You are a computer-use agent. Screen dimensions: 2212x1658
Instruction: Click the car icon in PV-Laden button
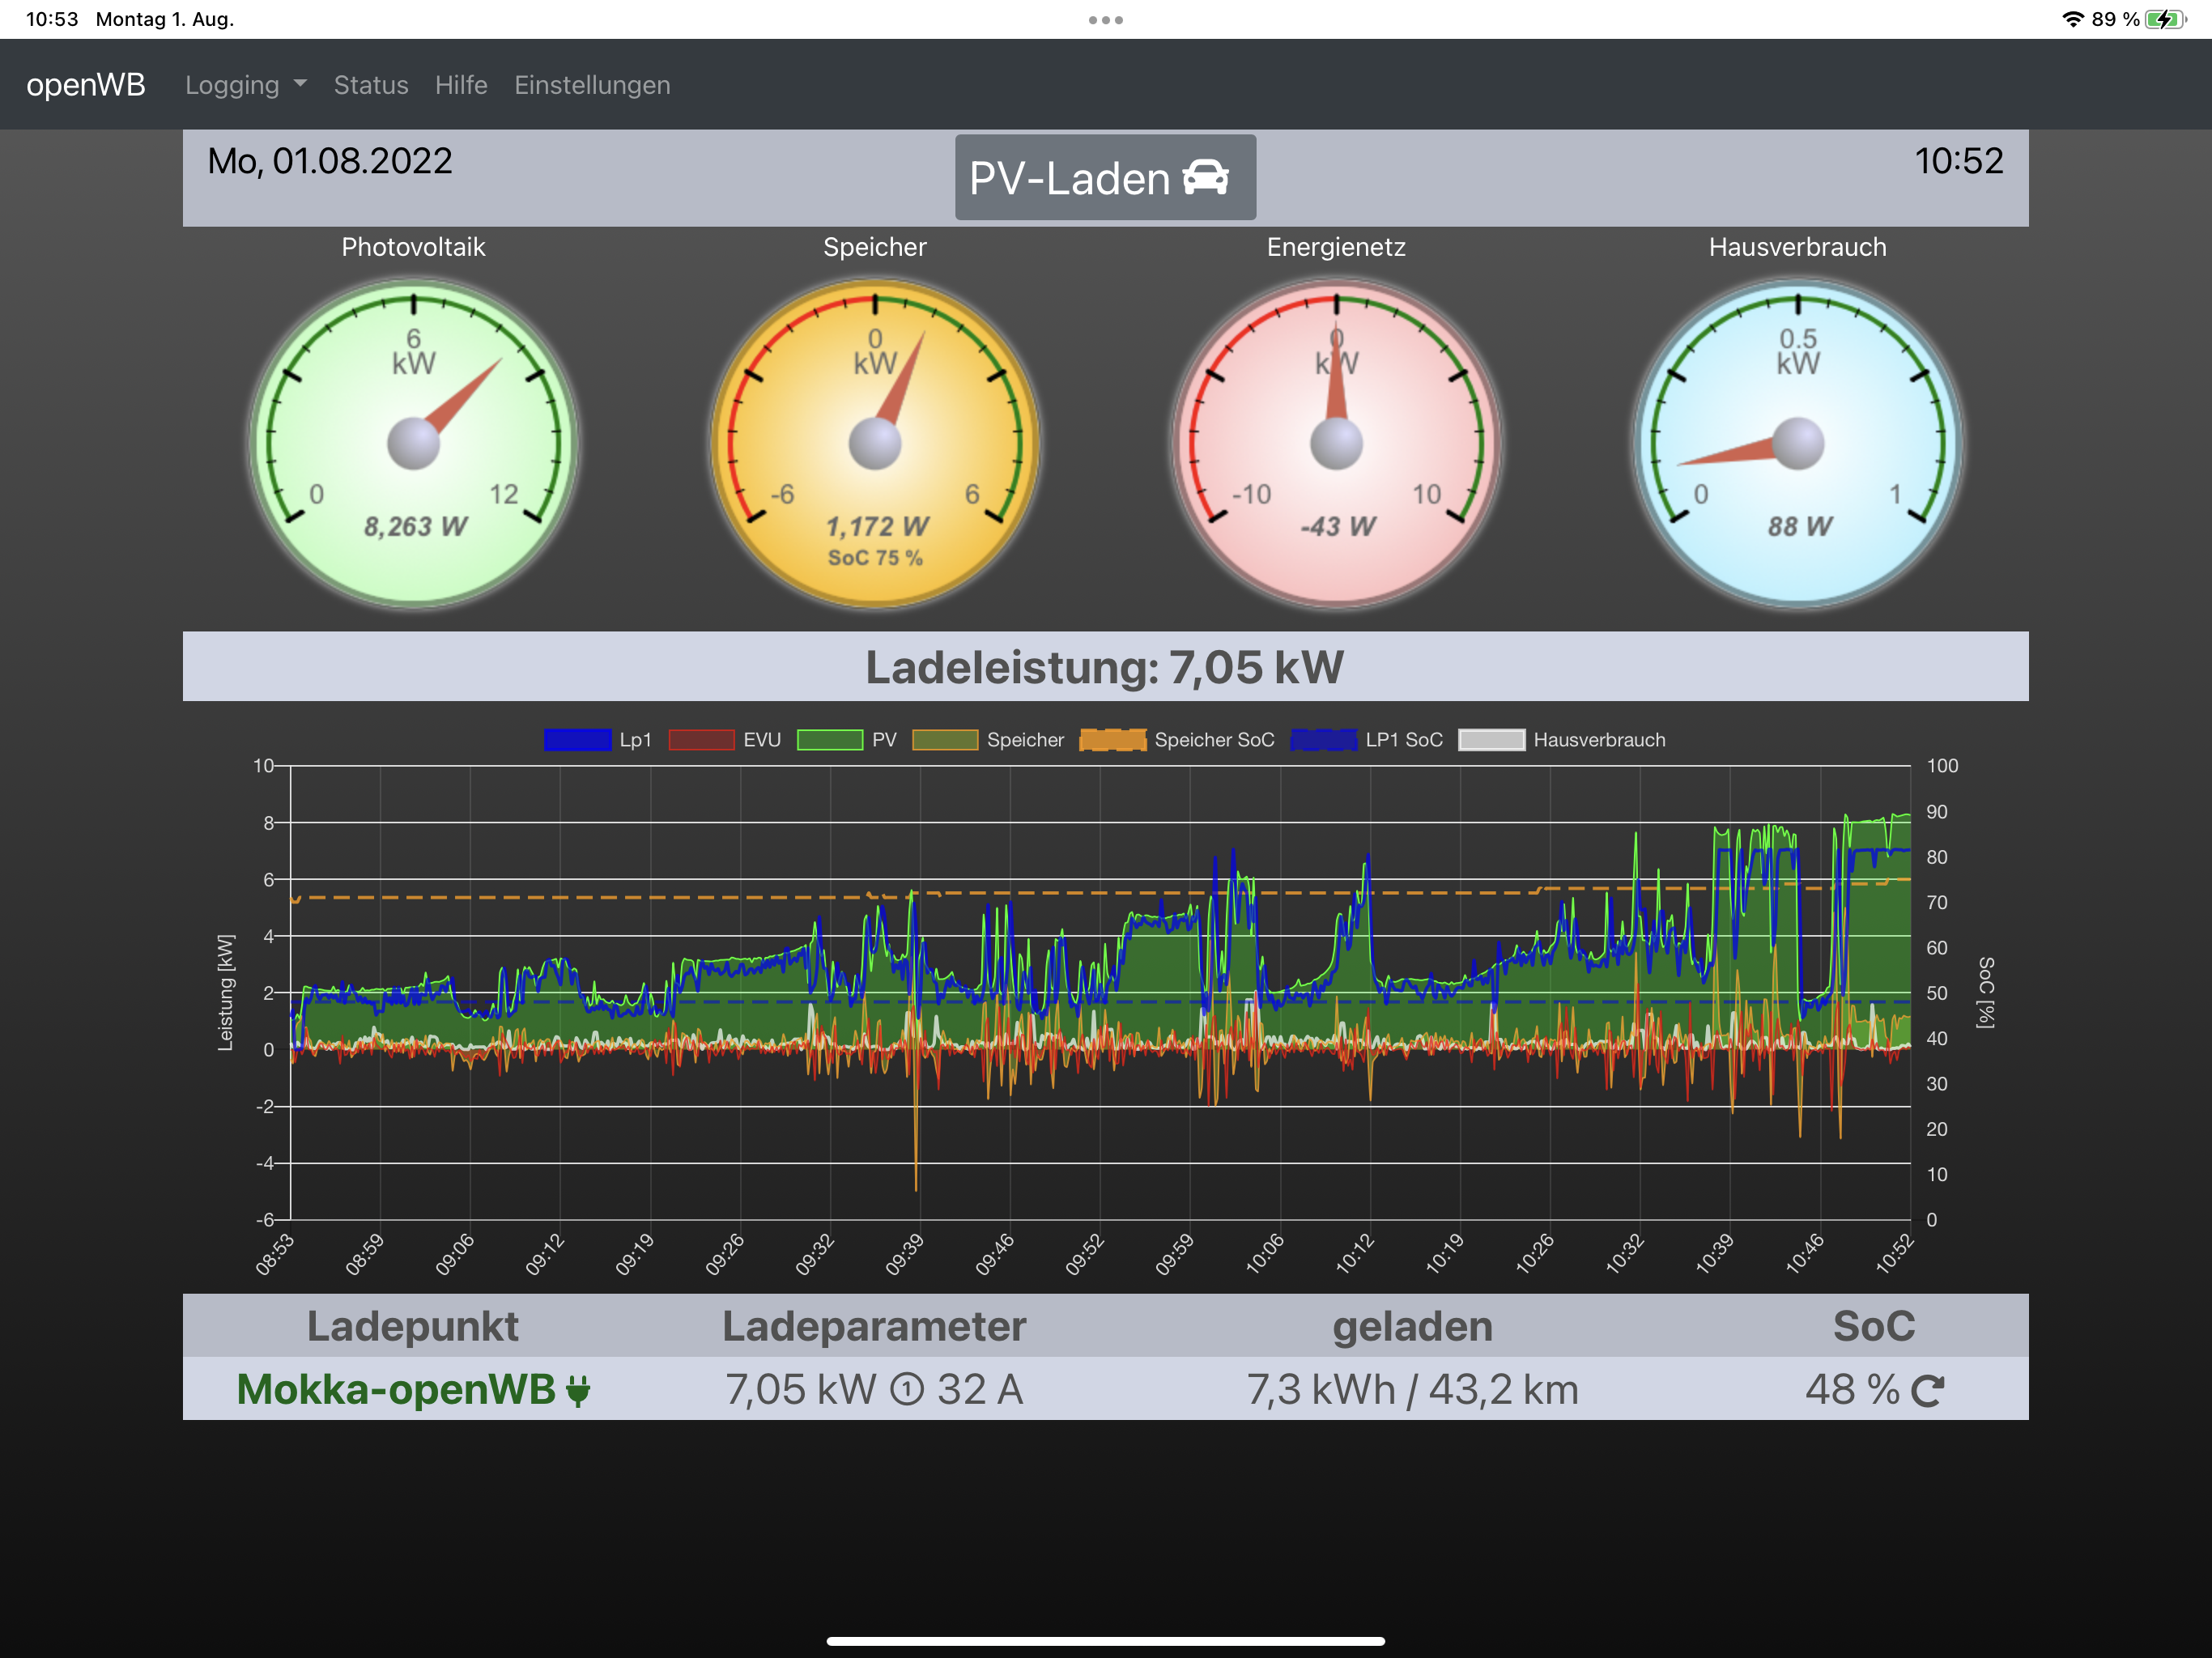1205,177
